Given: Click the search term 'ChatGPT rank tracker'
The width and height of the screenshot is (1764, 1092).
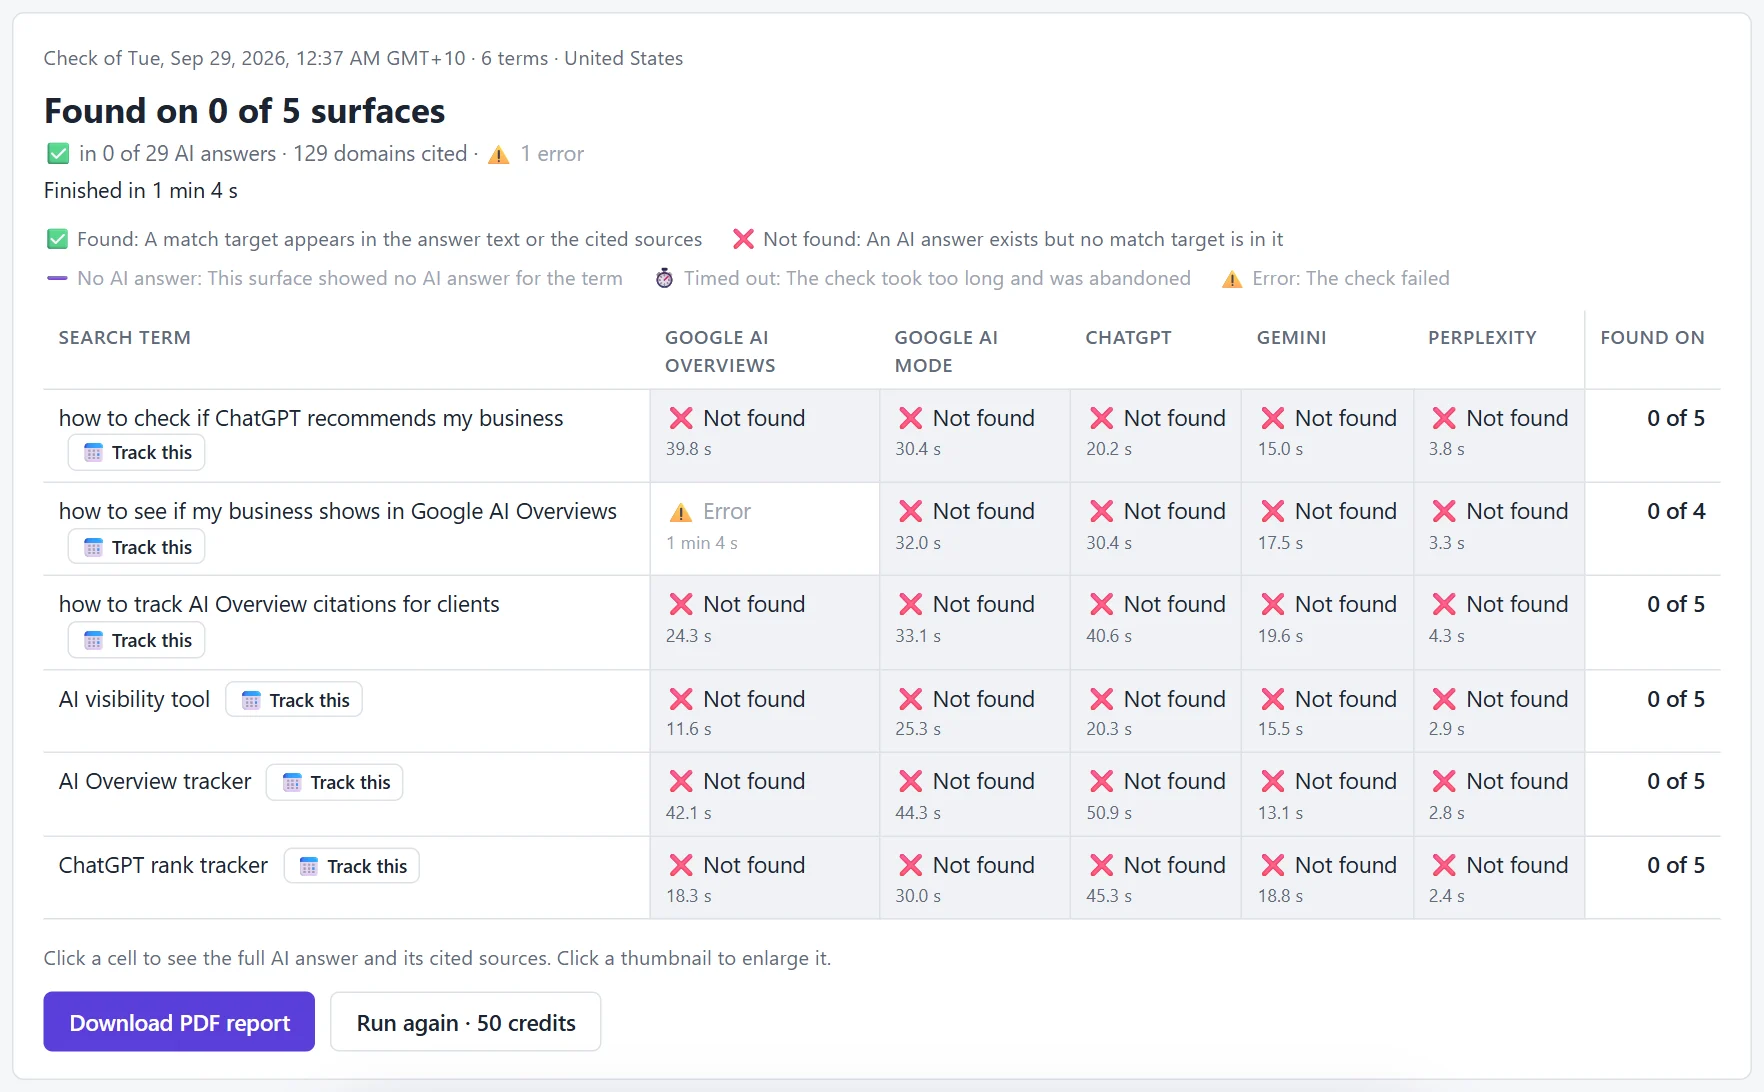Looking at the screenshot, I should click(163, 865).
